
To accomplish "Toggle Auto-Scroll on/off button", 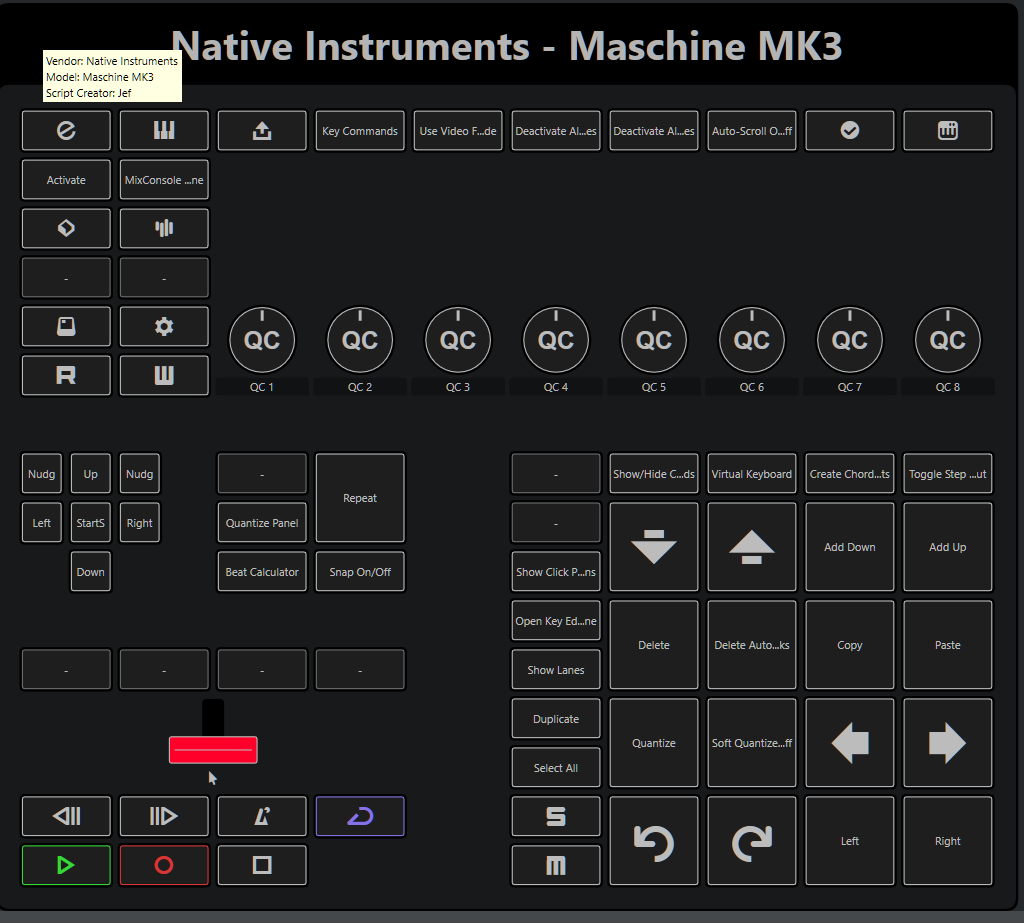I will pyautogui.click(x=752, y=131).
